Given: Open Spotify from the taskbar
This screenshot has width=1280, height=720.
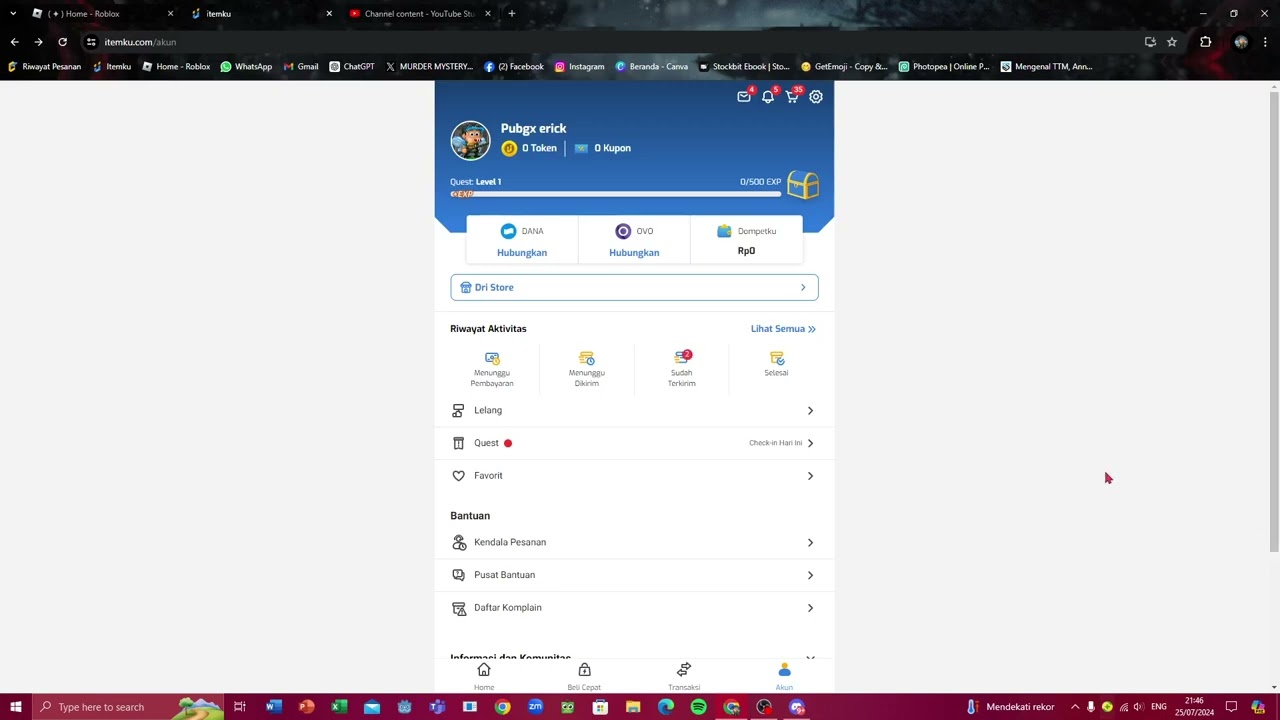Looking at the screenshot, I should pos(698,707).
